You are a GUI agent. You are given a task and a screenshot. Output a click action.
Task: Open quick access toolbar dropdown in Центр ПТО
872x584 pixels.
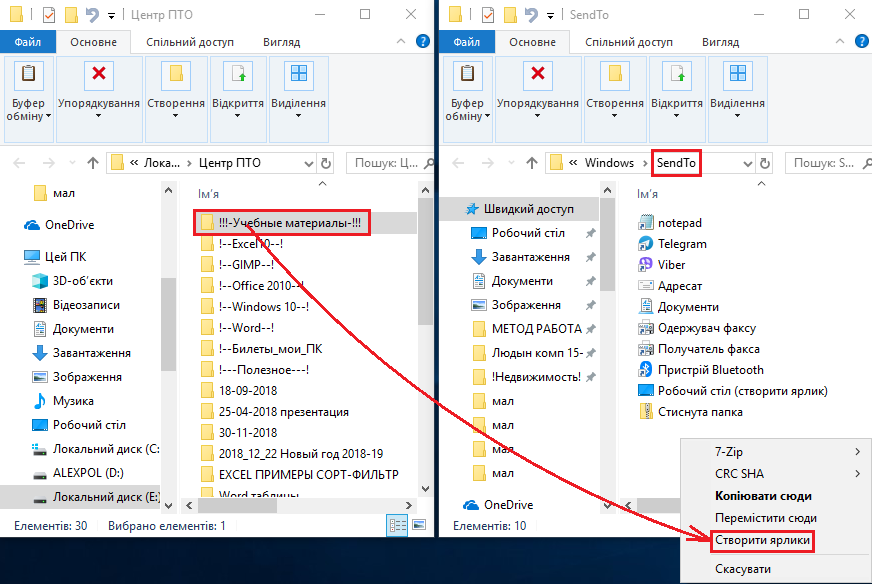[x=111, y=16]
